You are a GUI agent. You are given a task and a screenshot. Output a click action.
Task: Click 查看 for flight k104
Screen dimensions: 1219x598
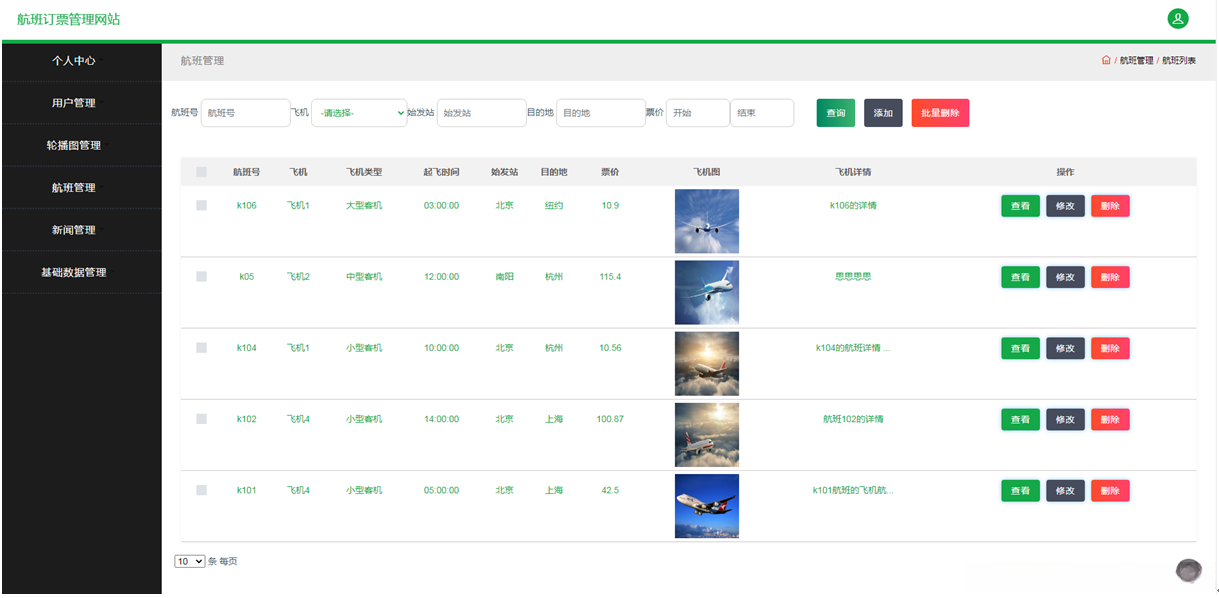(x=1020, y=348)
